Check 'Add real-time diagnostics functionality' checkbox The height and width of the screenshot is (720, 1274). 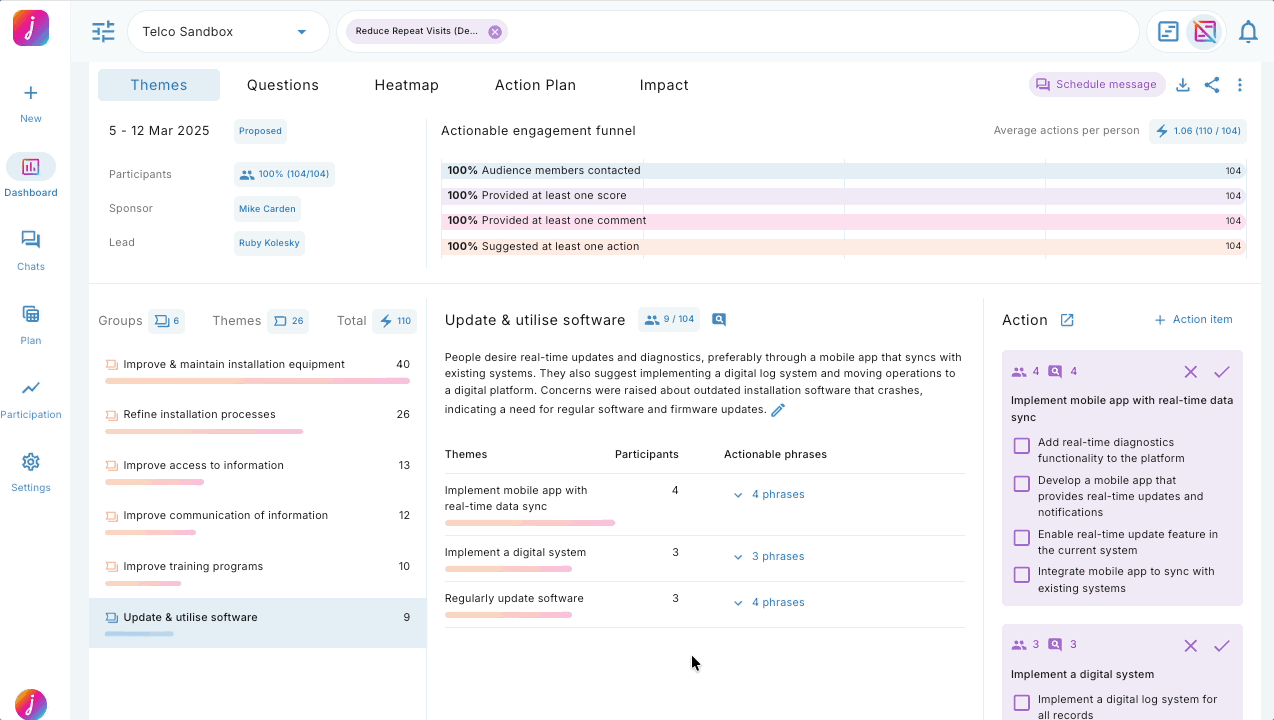[1021, 446]
